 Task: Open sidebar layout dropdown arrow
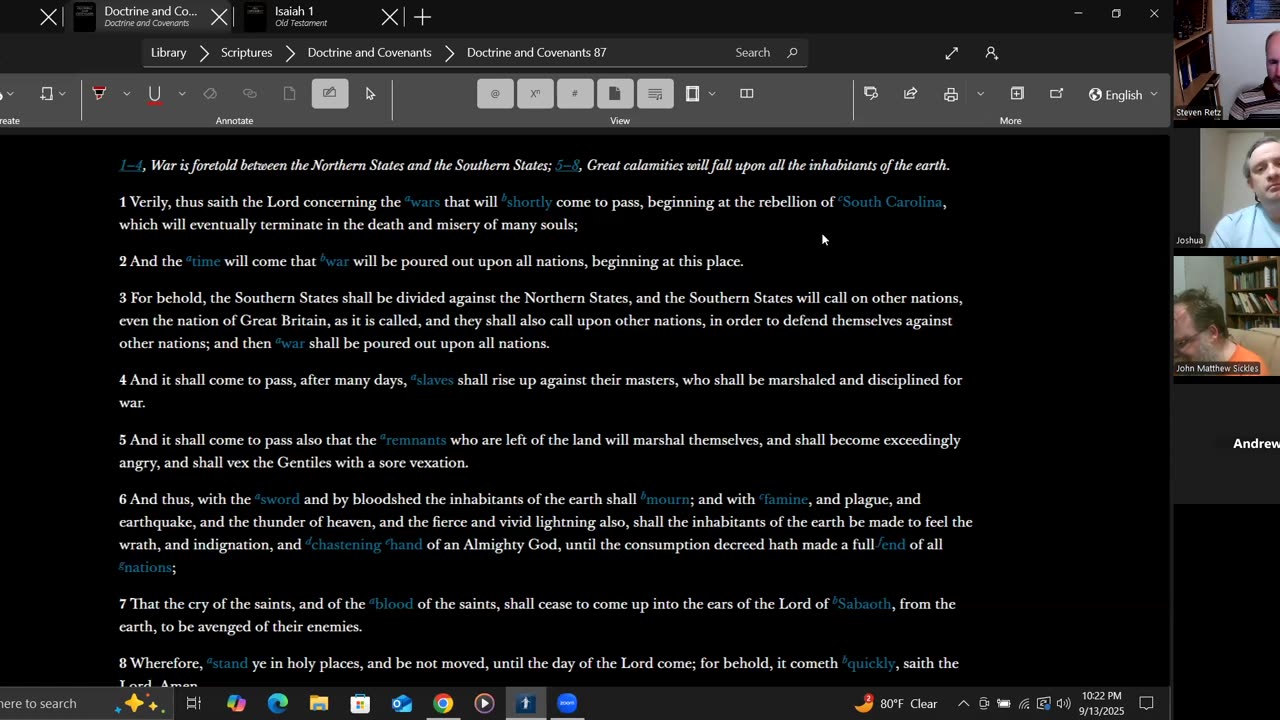click(712, 94)
